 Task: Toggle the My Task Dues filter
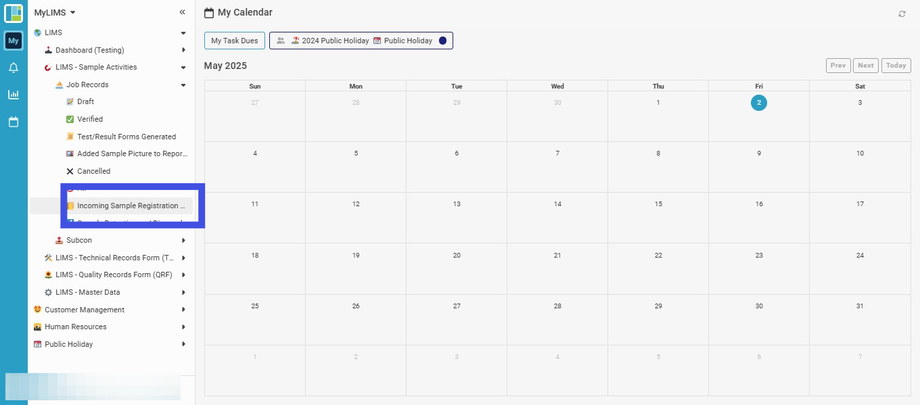tap(235, 40)
